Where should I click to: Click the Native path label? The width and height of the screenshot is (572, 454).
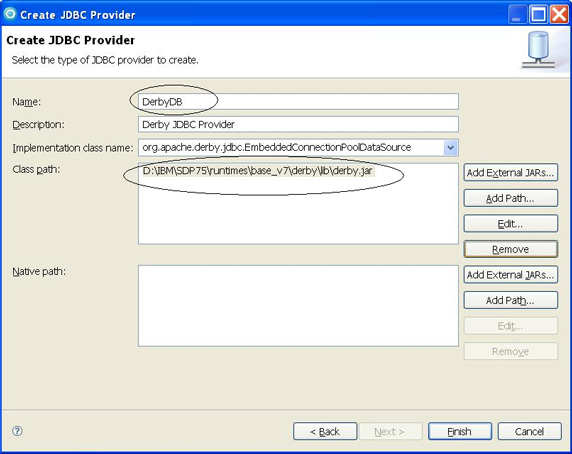39,272
